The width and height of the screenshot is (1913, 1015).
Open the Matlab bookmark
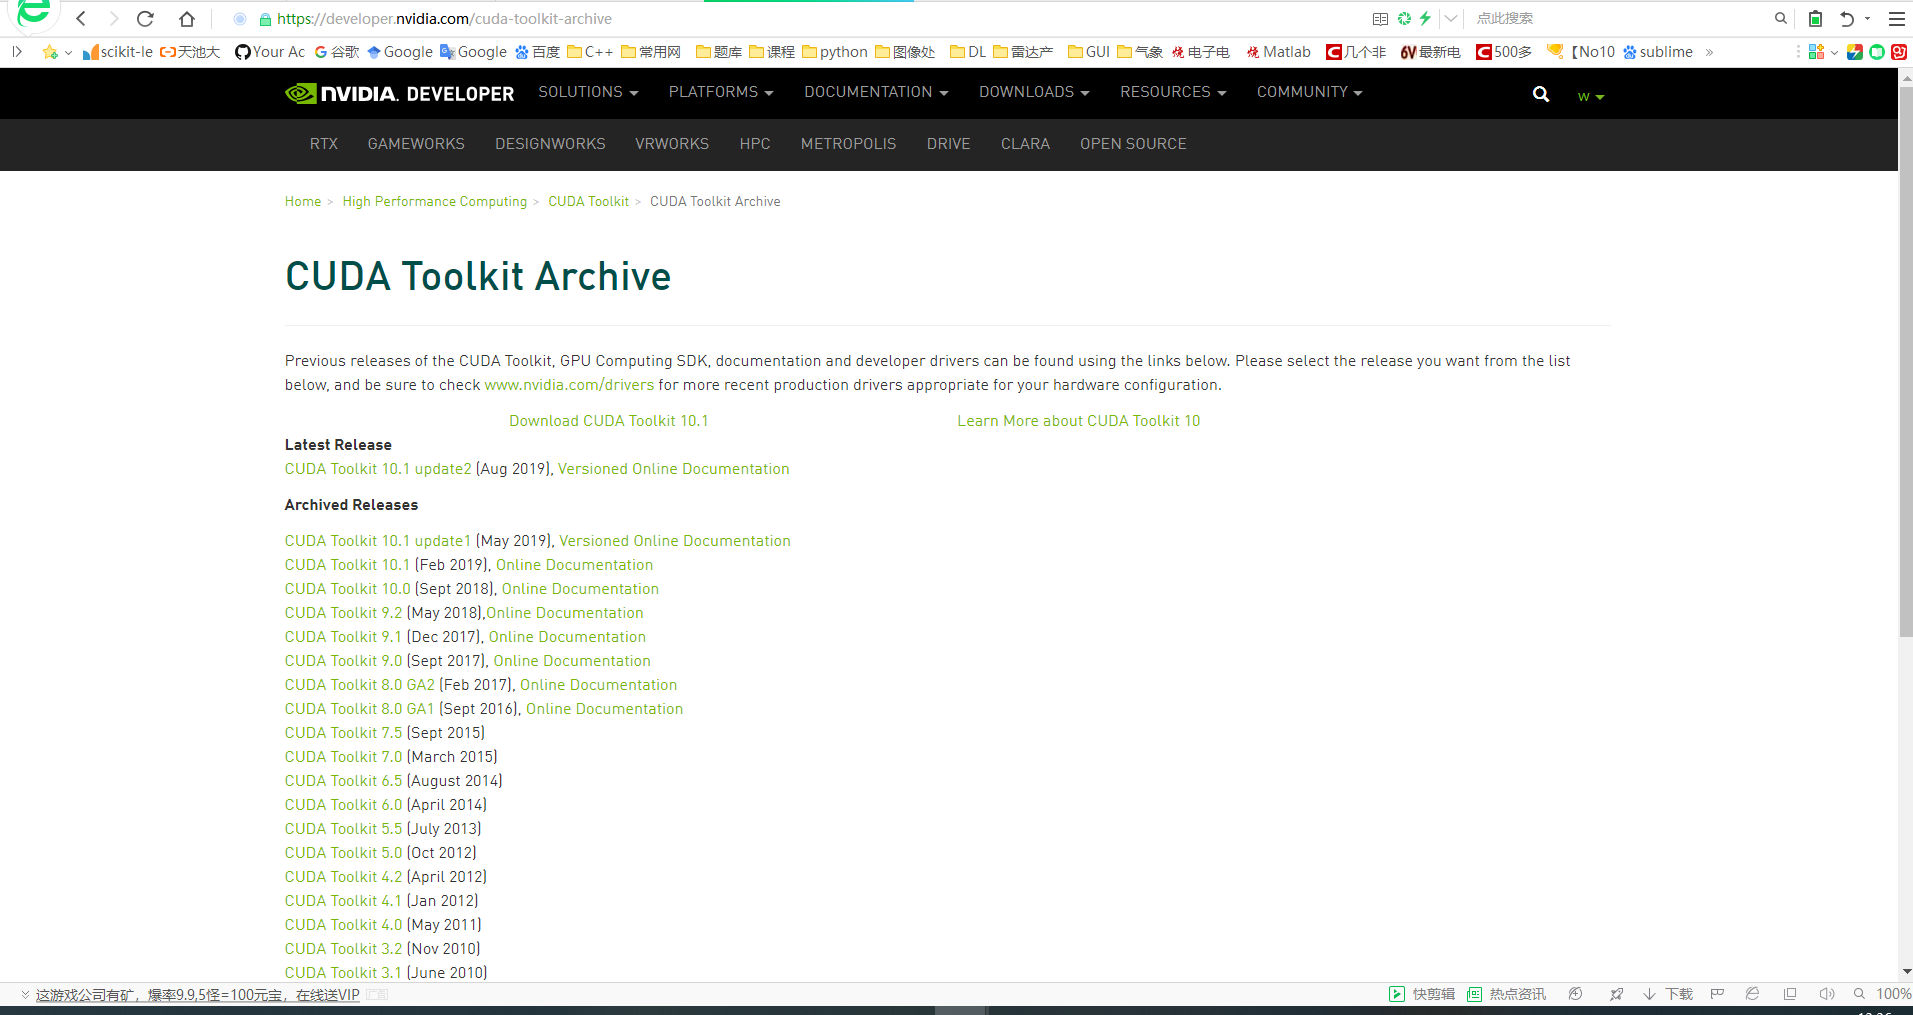(1279, 52)
